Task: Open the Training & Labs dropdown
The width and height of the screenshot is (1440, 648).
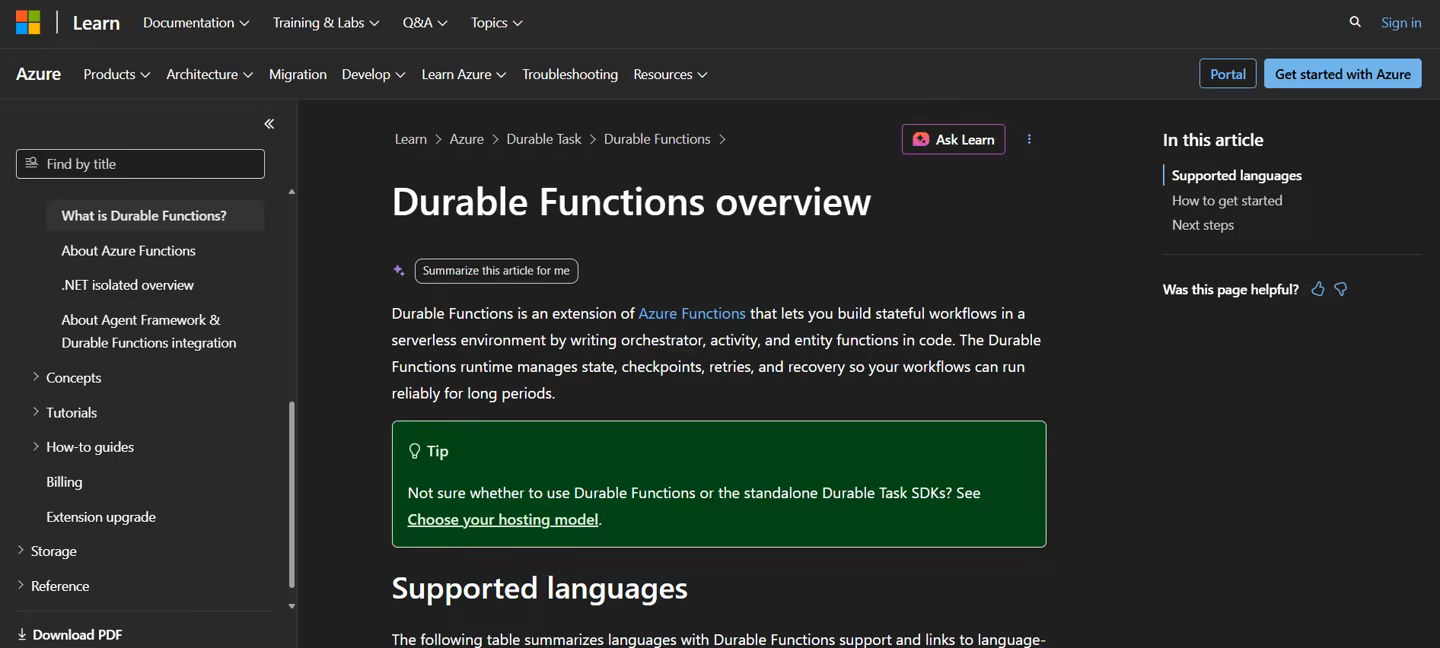Action: tap(326, 22)
